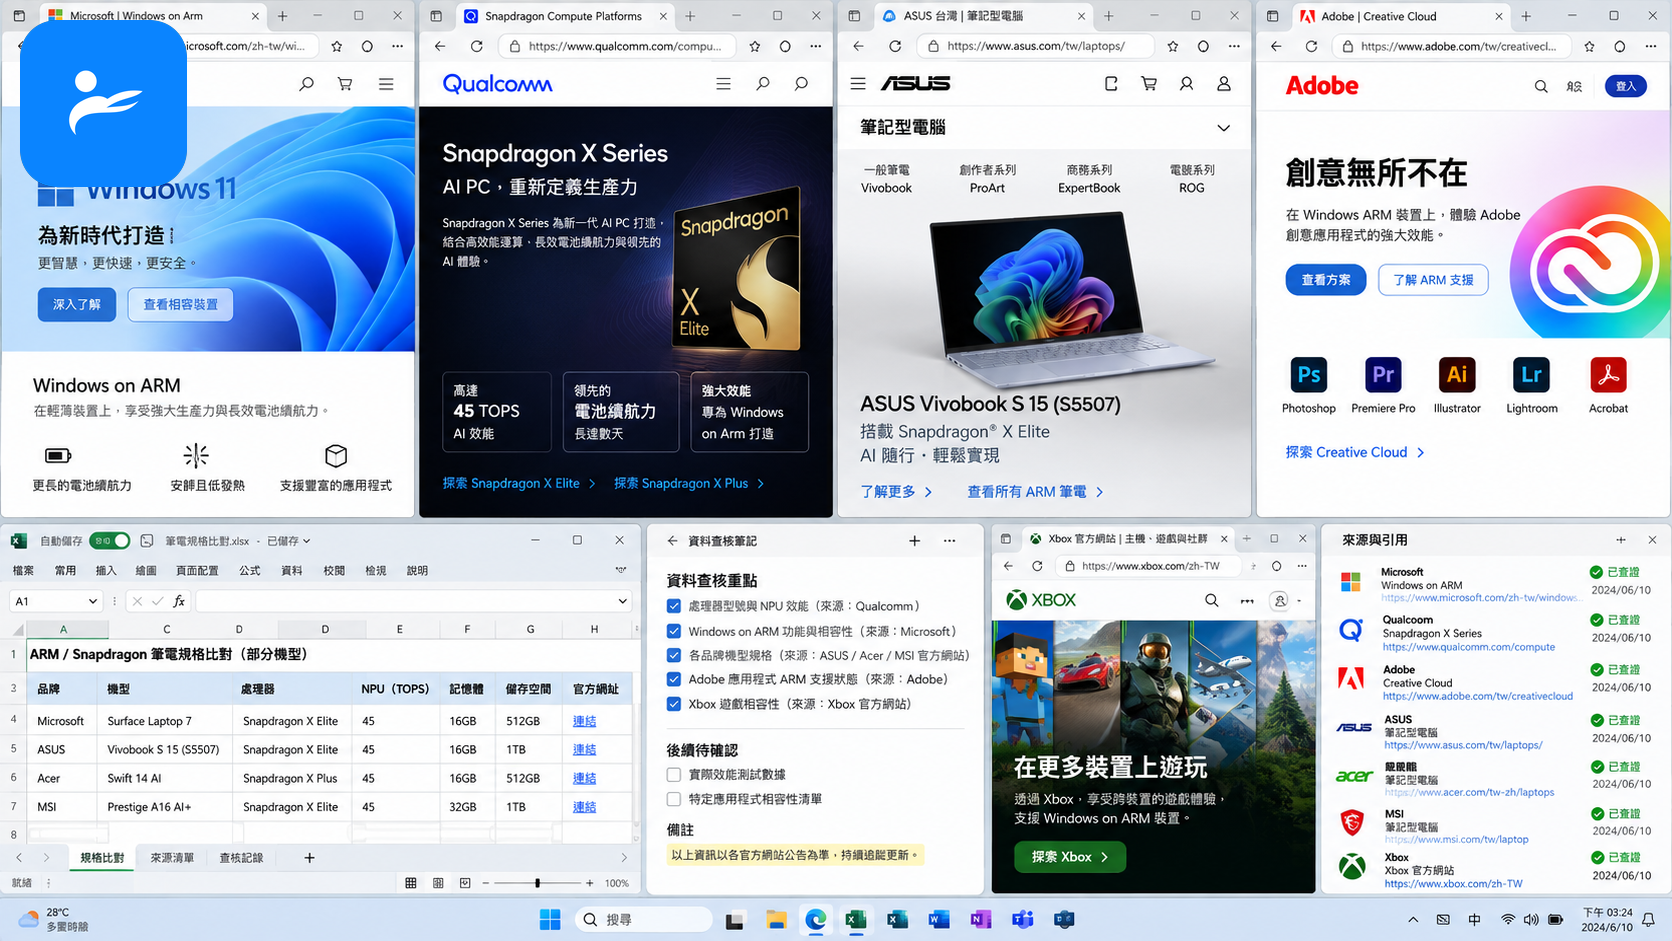The height and width of the screenshot is (941, 1672).
Task: Open the Illustrator app icon
Action: click(x=1457, y=375)
